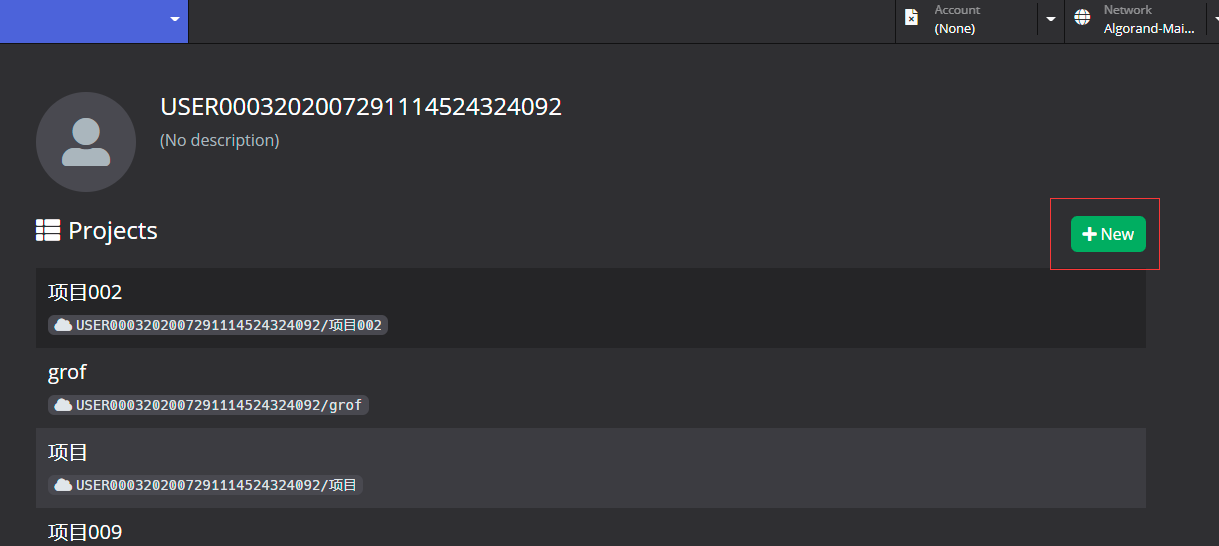Click the plus icon in New button
The height and width of the screenshot is (546, 1219).
pyautogui.click(x=1090, y=234)
